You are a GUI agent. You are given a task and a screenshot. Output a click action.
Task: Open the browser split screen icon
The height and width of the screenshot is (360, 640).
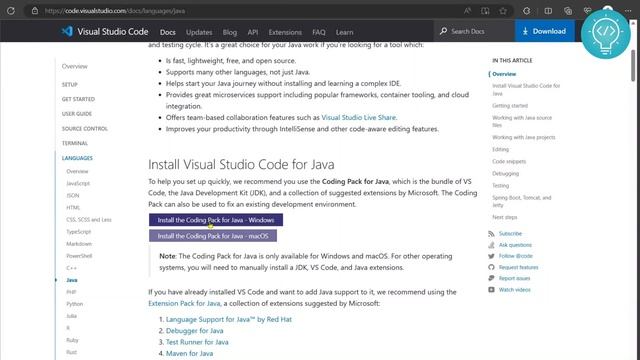click(x=548, y=11)
